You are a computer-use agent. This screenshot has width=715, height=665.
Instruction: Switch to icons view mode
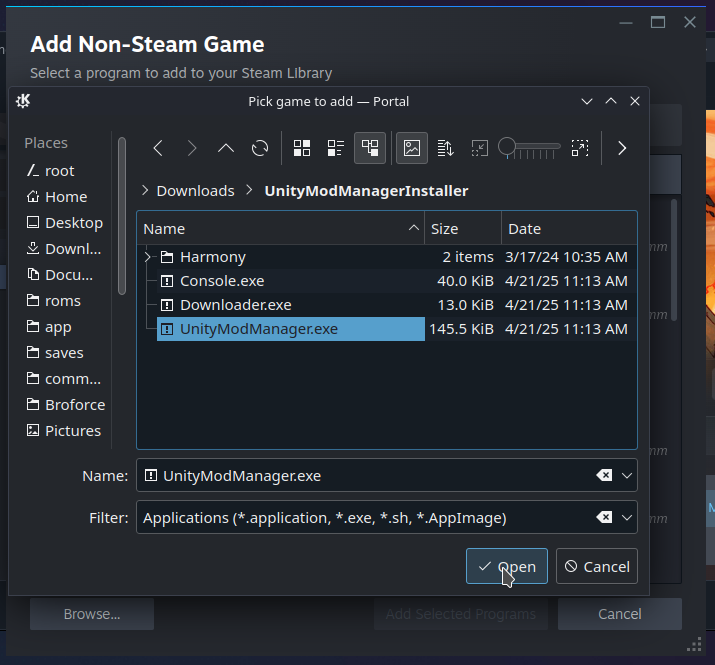302,148
